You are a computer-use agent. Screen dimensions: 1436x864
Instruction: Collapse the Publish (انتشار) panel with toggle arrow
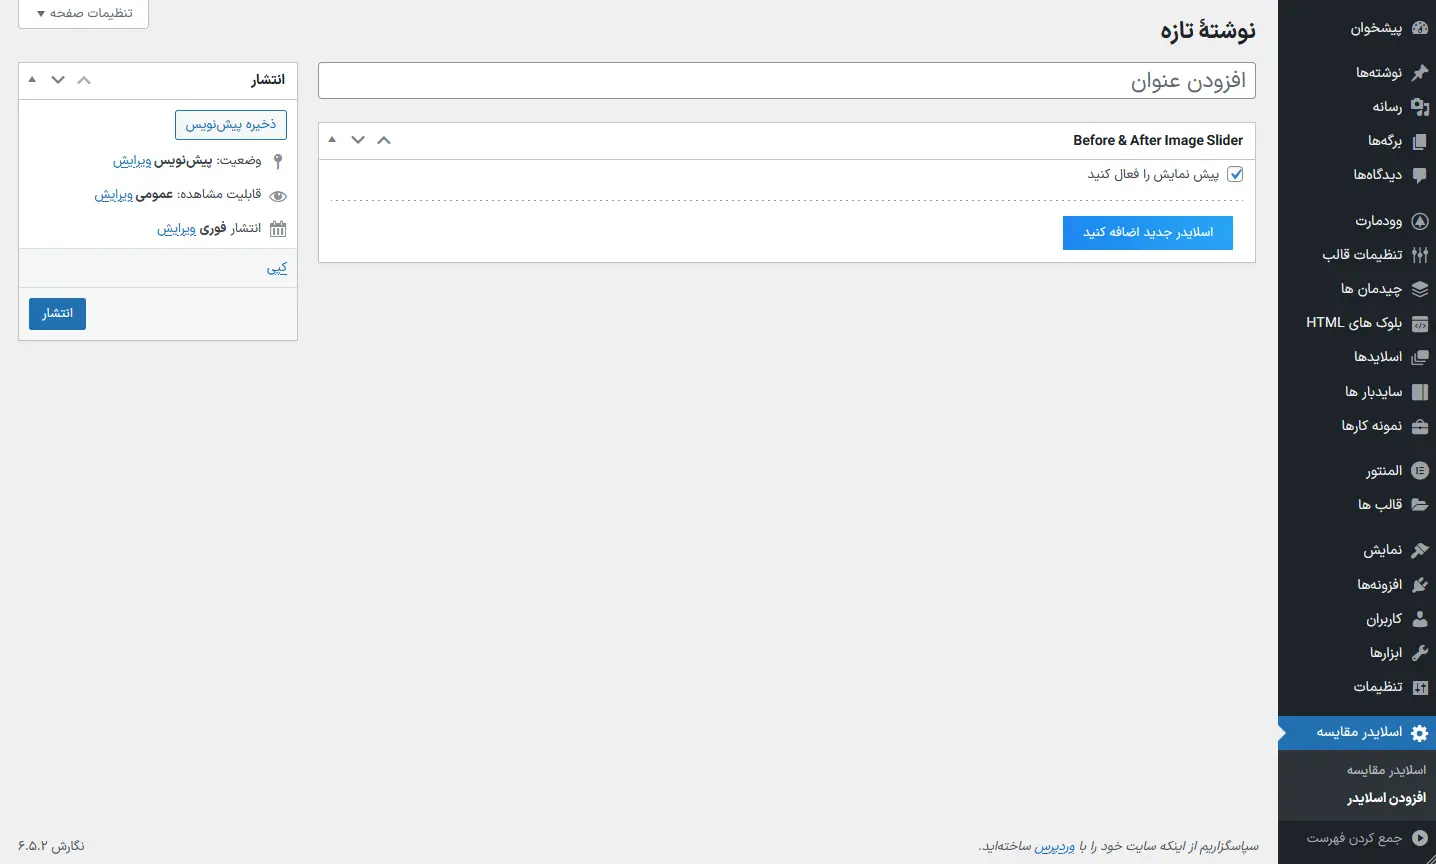(32, 80)
